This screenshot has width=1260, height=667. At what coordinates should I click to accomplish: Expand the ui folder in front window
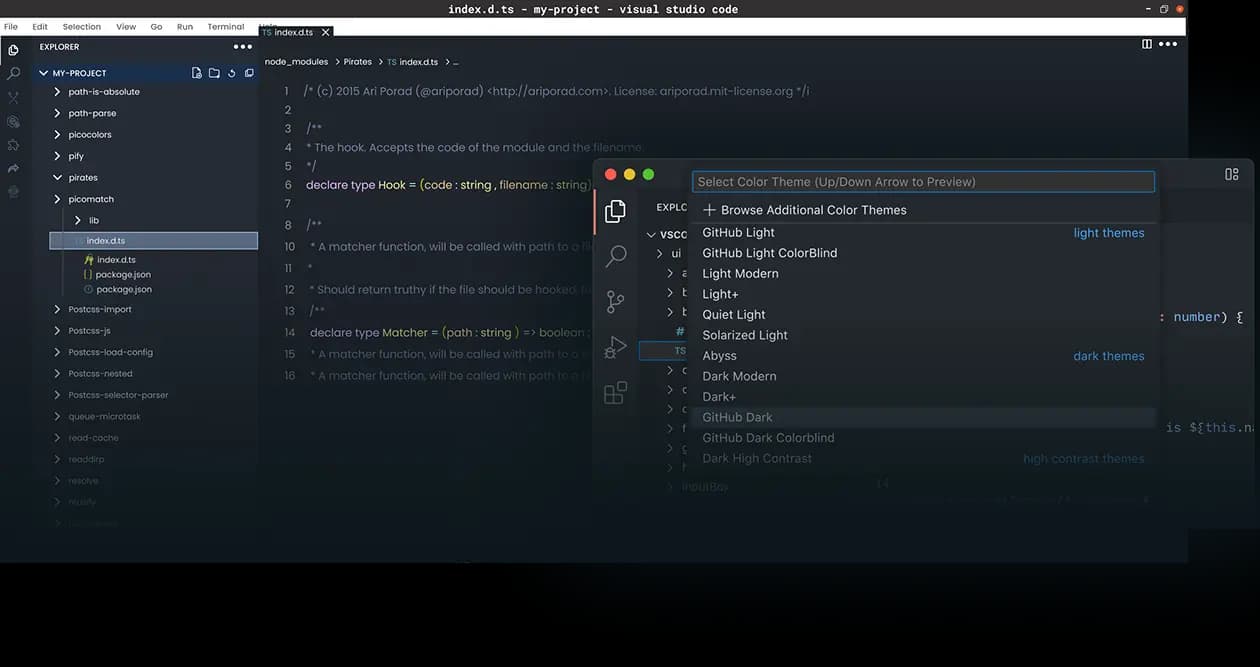[670, 253]
